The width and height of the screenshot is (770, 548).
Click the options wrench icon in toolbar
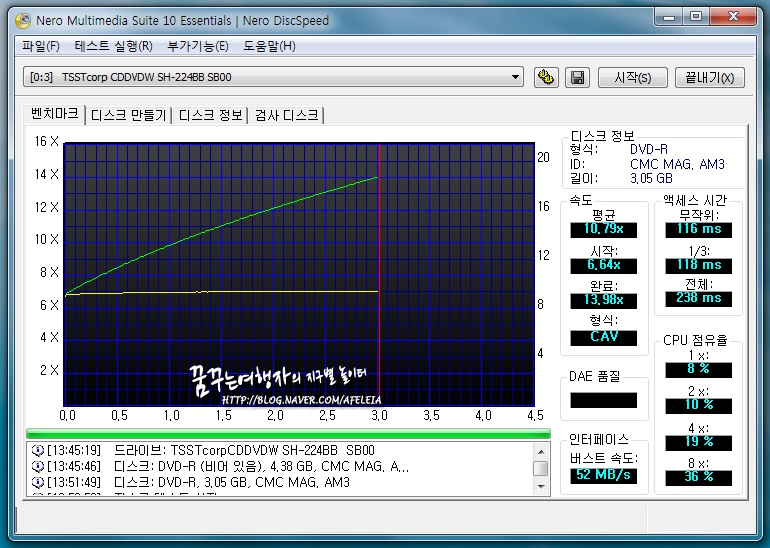546,78
